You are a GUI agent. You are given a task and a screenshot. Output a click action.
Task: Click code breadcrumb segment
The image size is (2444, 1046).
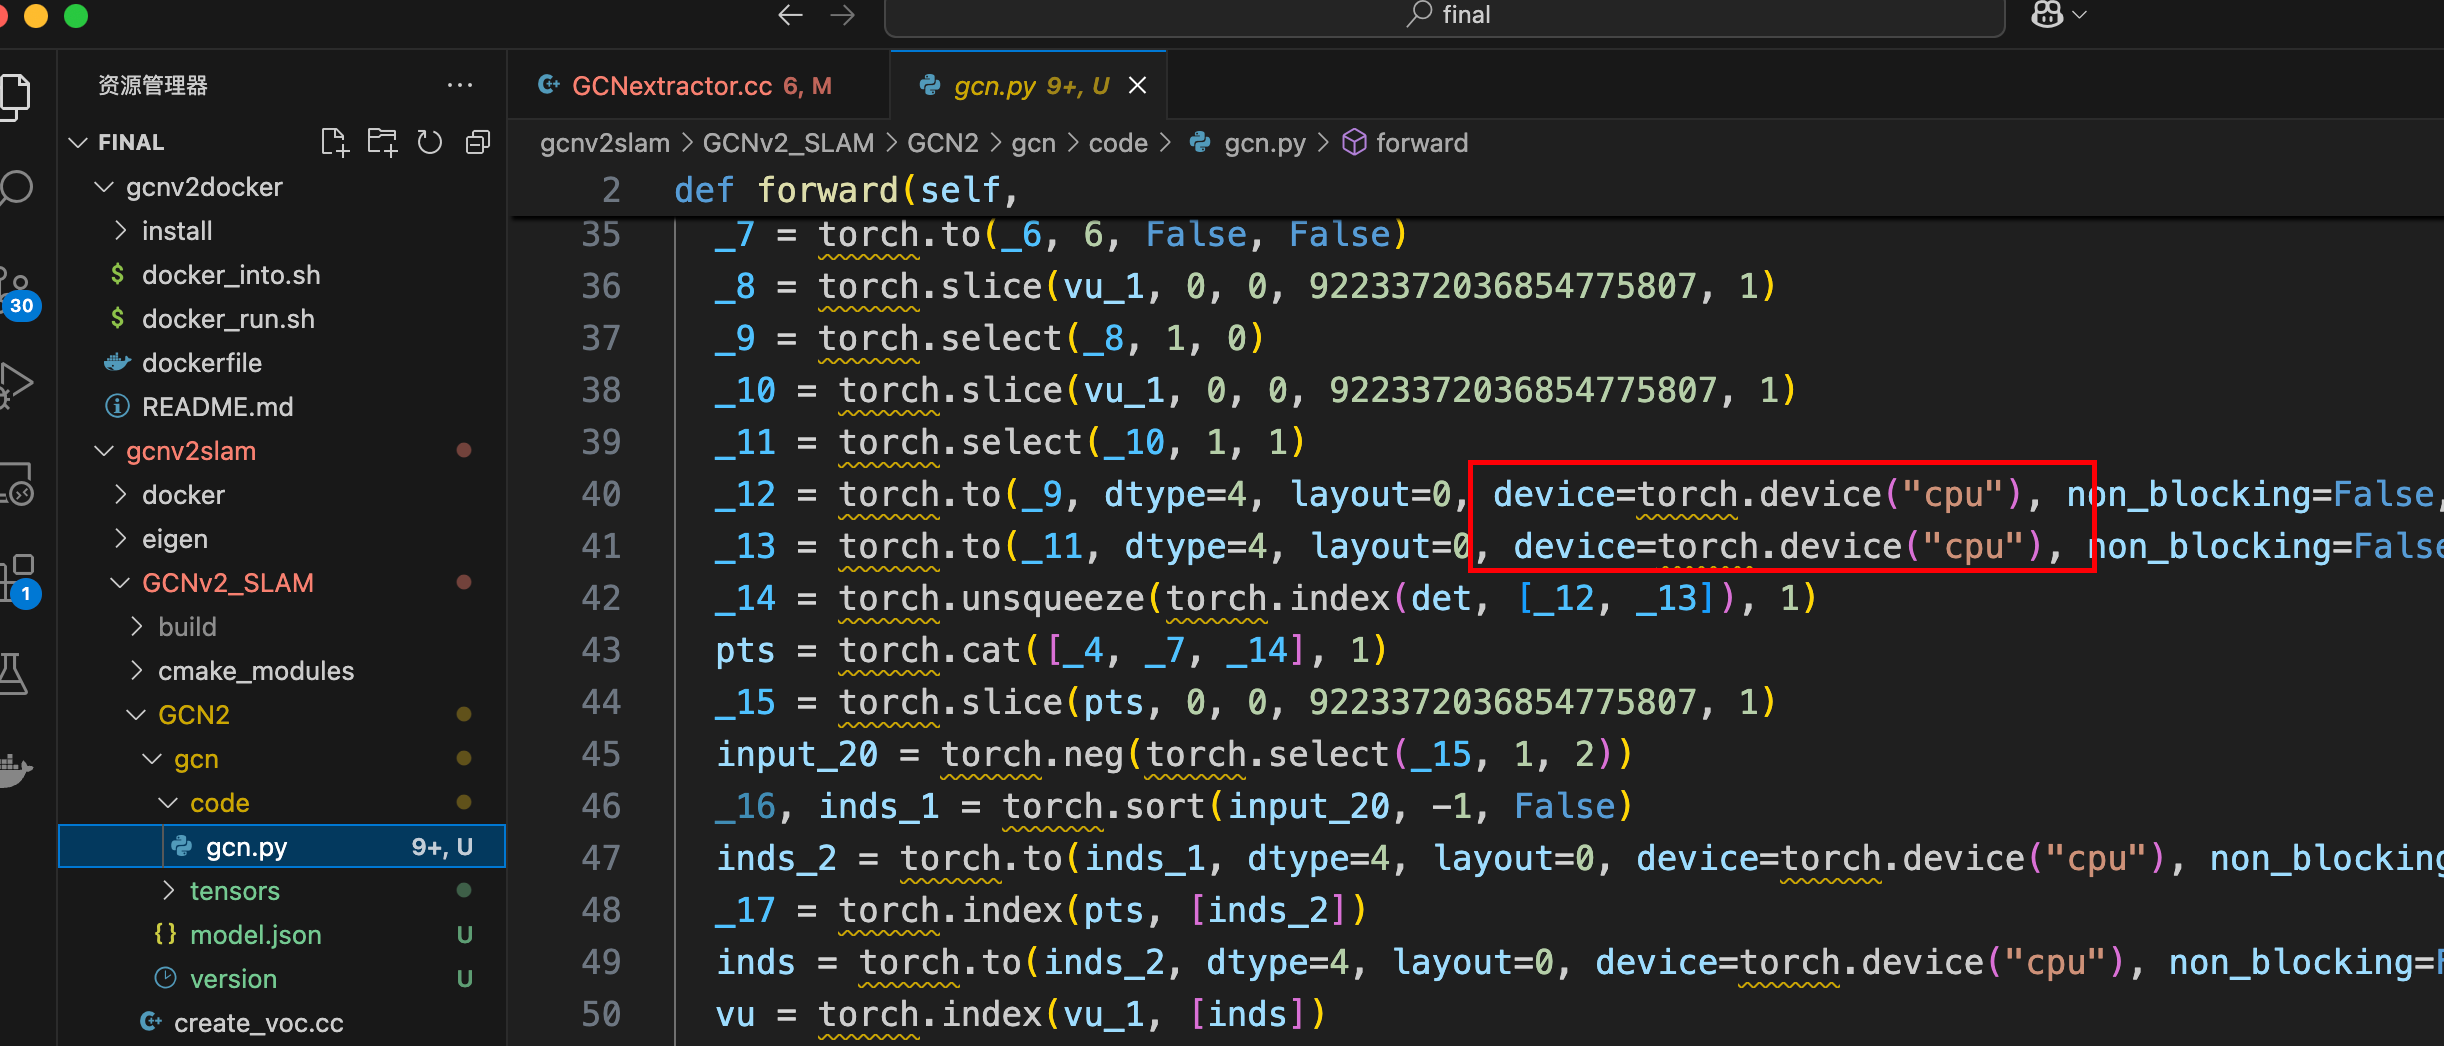pos(1118,143)
